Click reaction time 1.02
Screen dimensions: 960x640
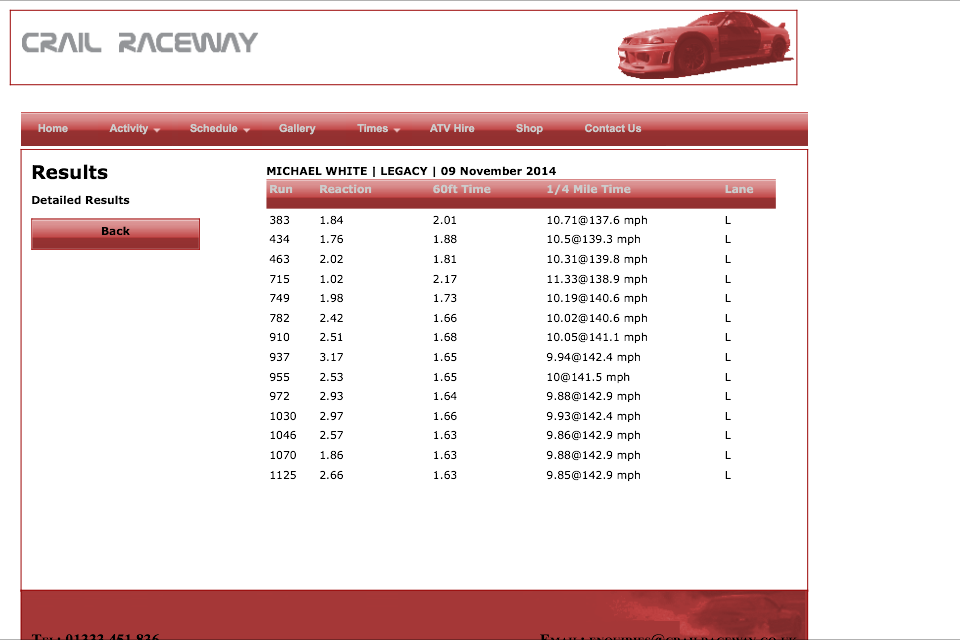pyautogui.click(x=331, y=279)
